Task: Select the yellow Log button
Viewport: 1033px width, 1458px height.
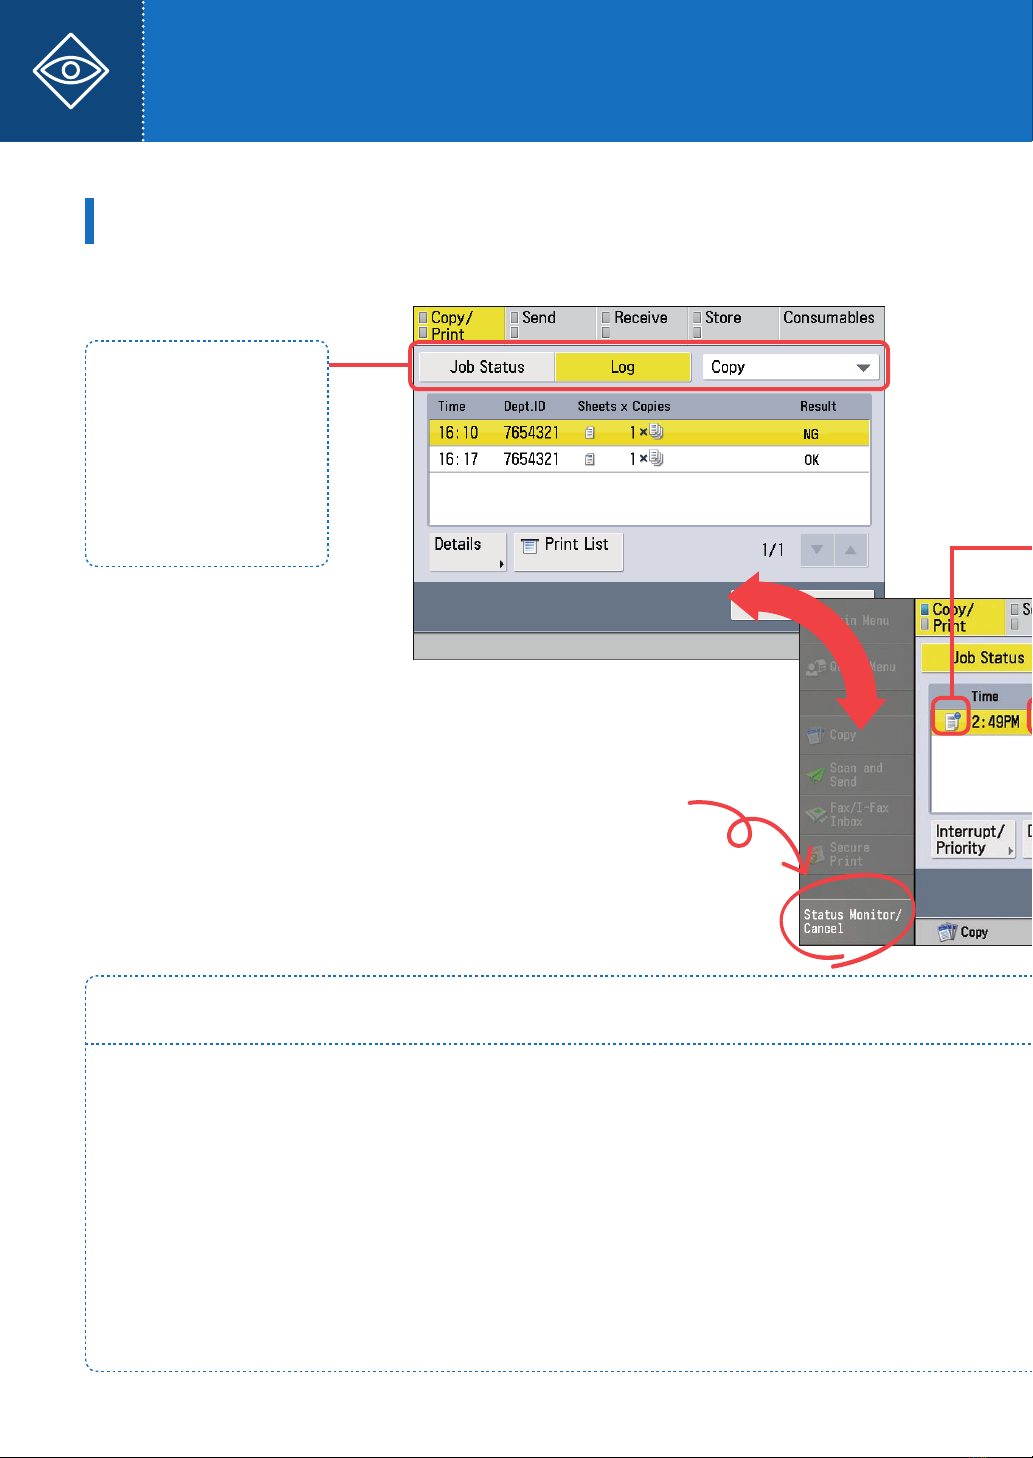Action: 623,367
